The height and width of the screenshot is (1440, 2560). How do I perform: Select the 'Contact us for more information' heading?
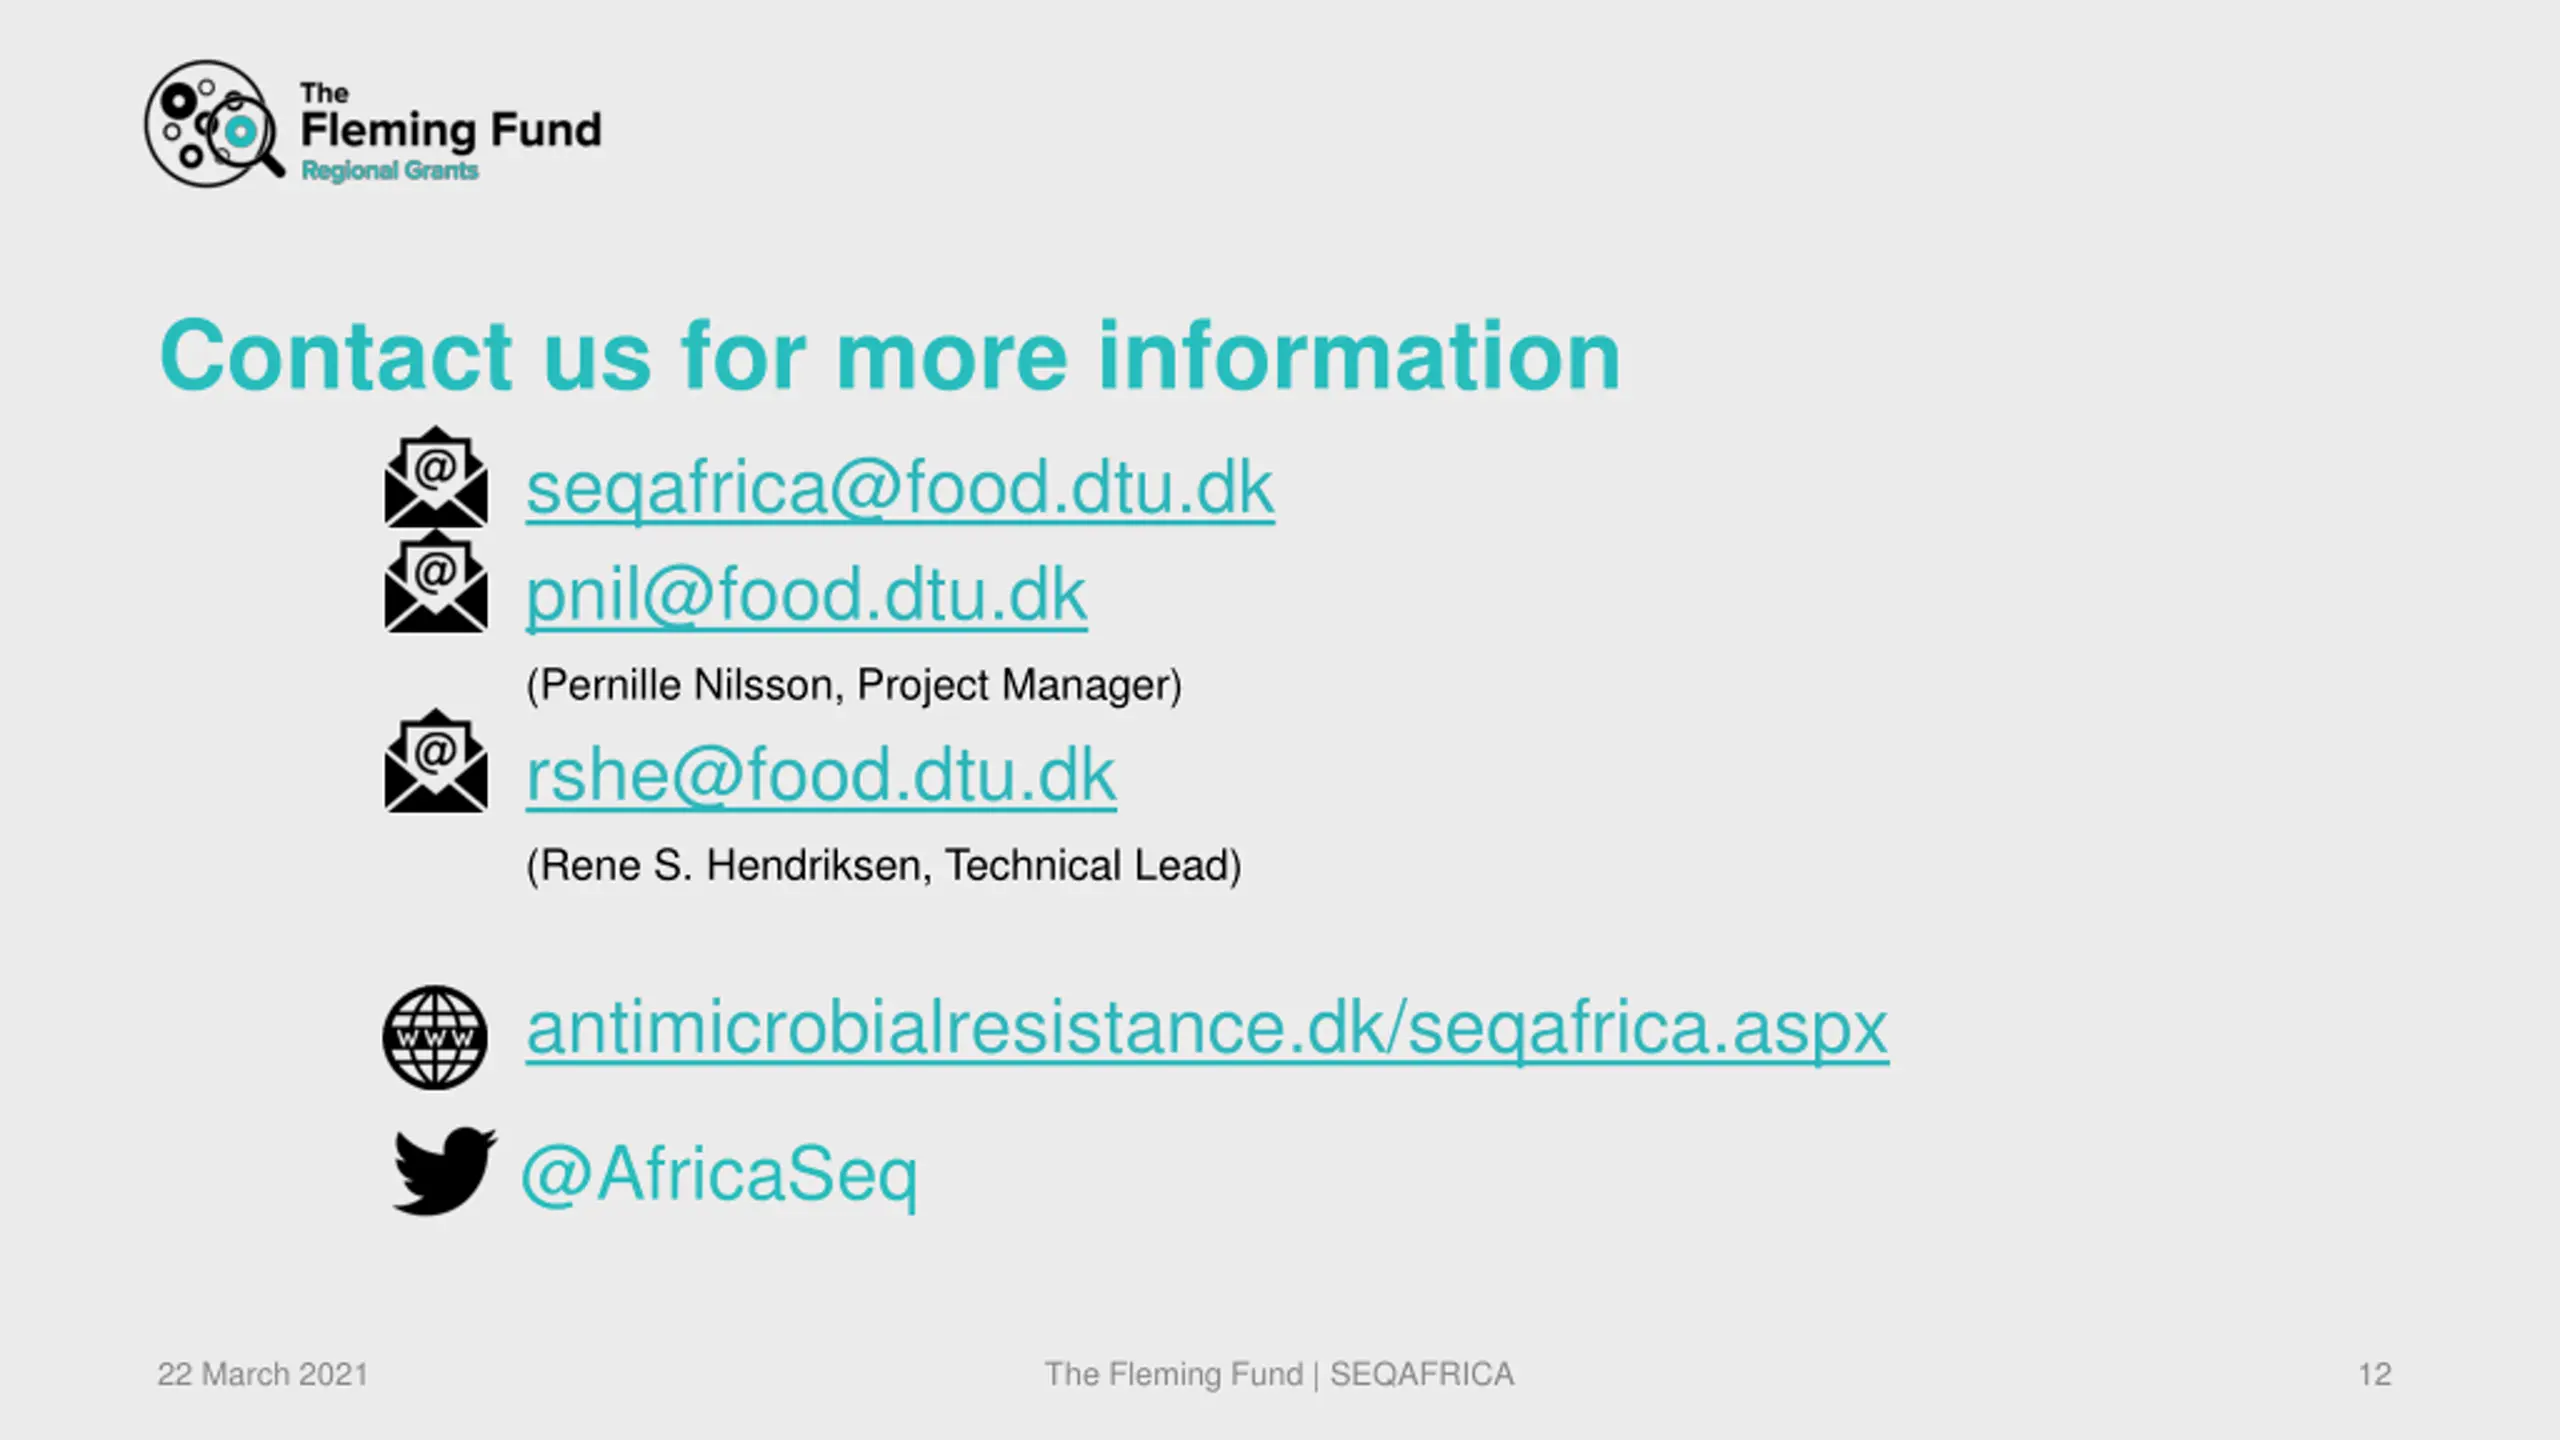click(890, 356)
